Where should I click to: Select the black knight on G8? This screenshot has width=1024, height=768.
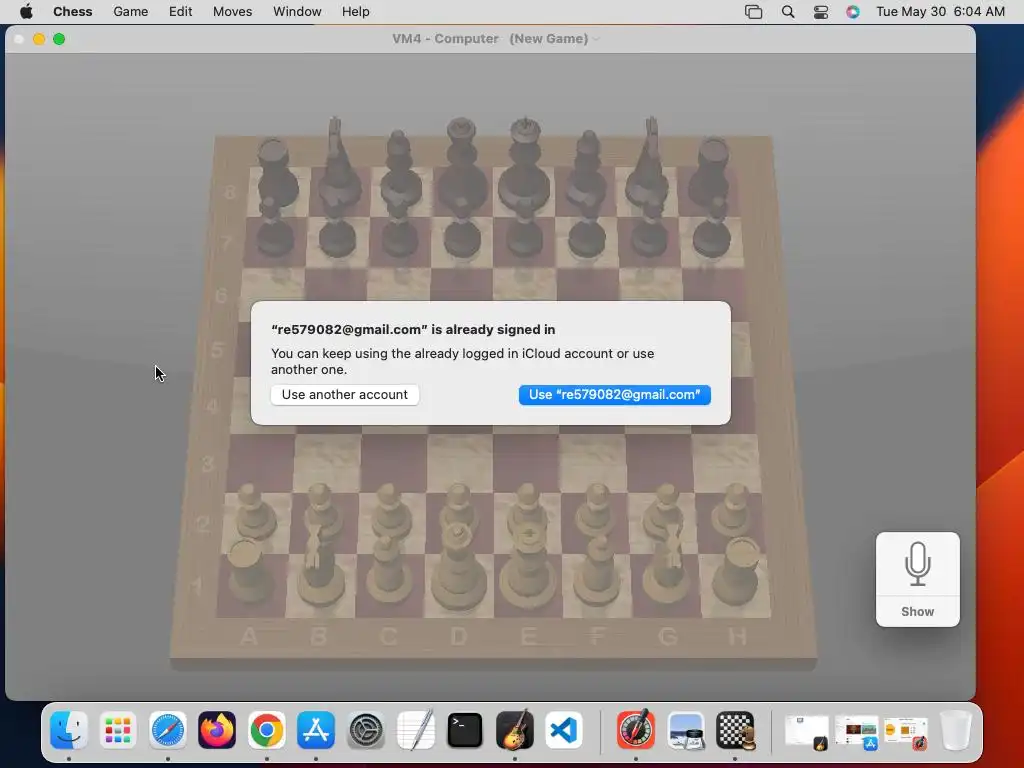pos(648,163)
